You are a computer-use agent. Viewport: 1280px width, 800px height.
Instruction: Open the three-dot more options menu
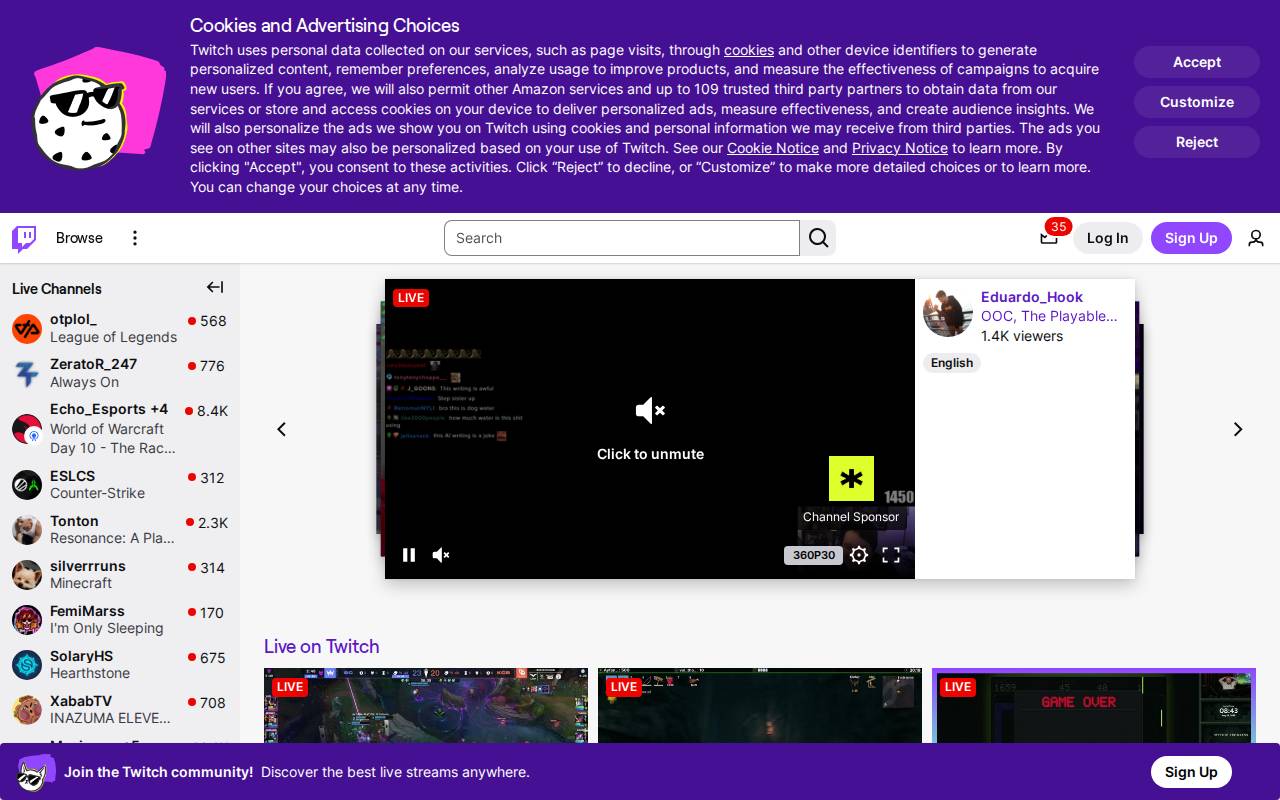coord(135,238)
